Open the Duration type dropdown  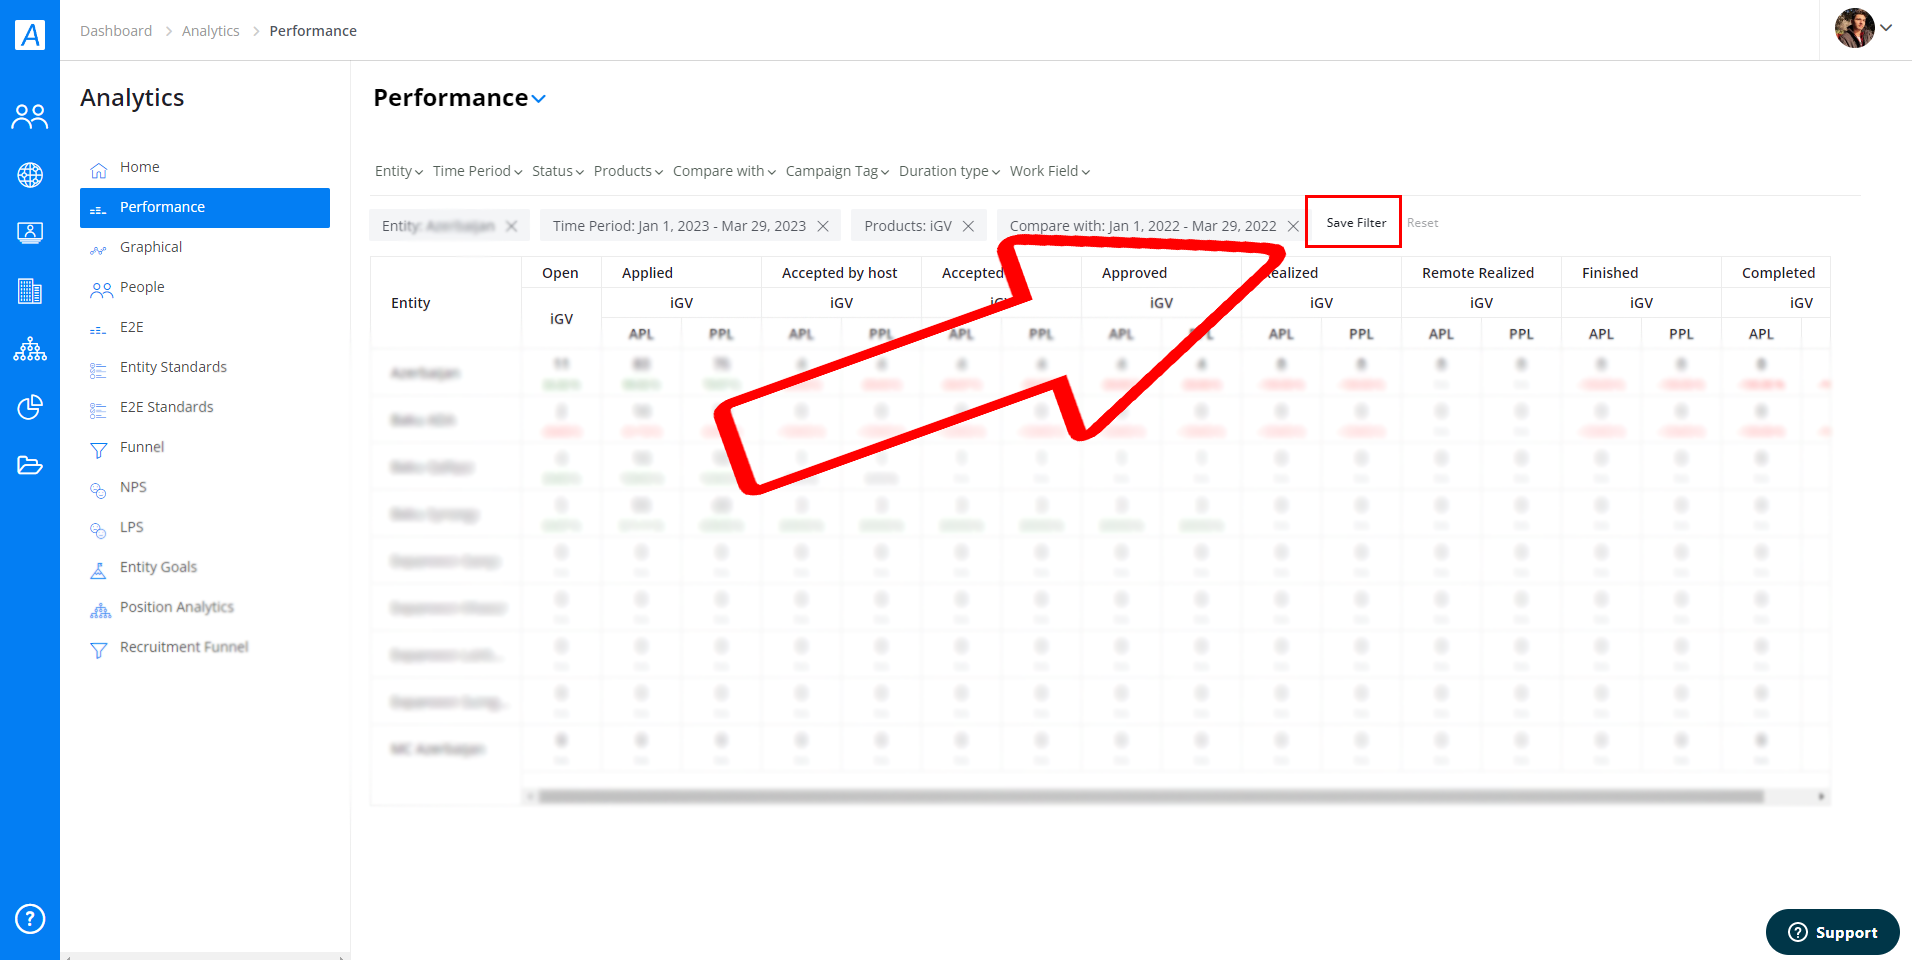pyautogui.click(x=949, y=171)
